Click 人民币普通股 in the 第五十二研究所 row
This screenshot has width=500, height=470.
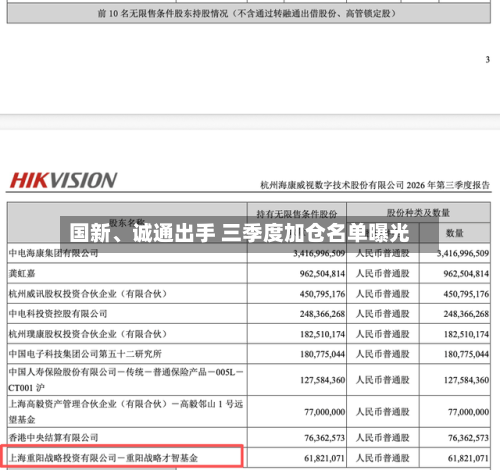383,354
